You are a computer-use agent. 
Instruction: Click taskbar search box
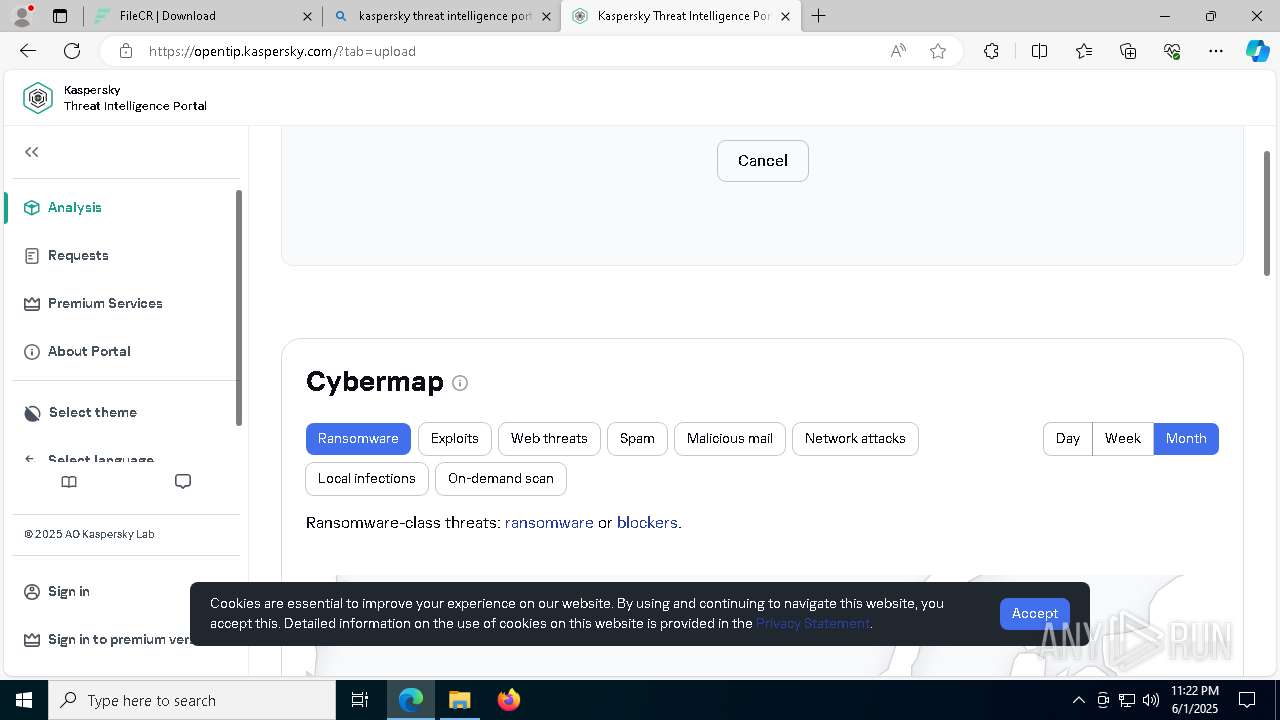pyautogui.click(x=192, y=700)
